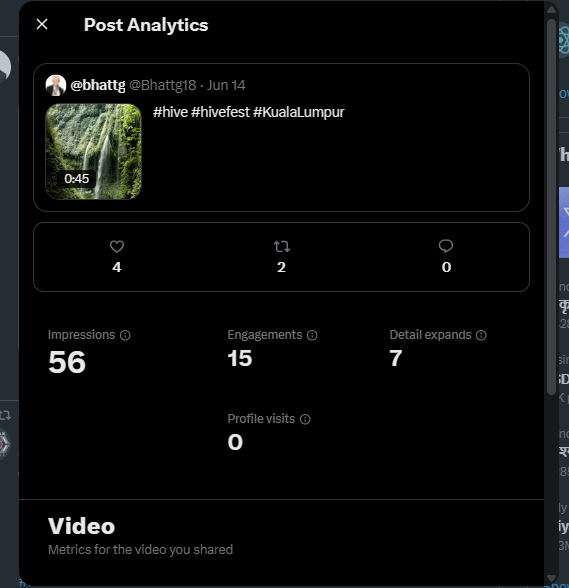Open the @Bhattg18 handle link

tap(162, 85)
